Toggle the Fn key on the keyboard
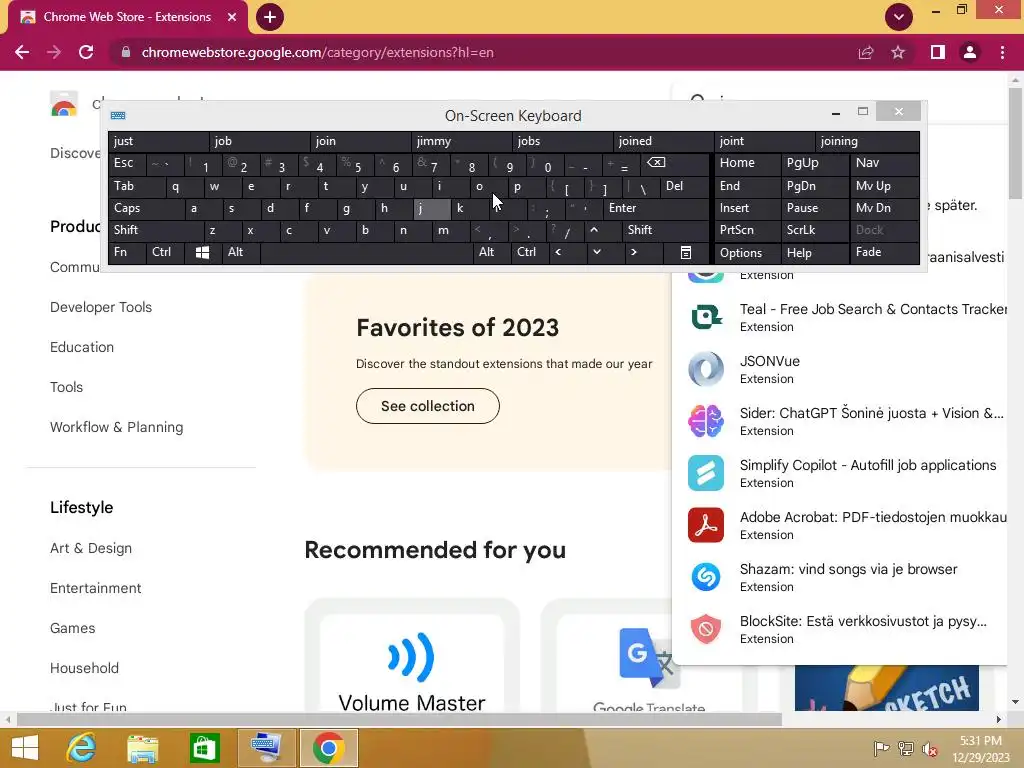The image size is (1024, 768). click(x=127, y=252)
